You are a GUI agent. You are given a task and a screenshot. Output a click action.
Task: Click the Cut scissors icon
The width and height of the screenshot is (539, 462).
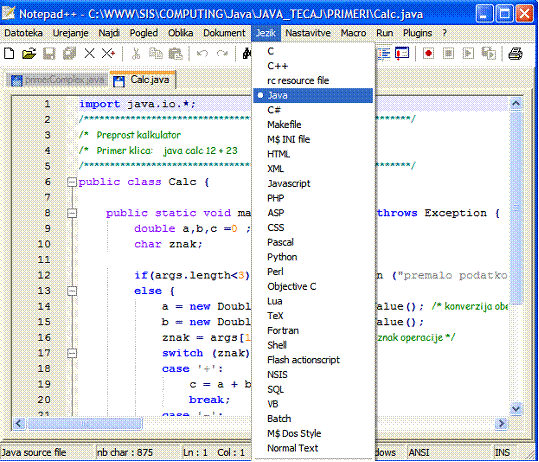[136, 54]
